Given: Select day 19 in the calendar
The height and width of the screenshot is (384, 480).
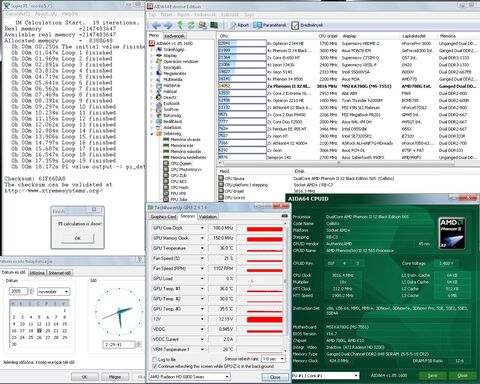Looking at the screenshot, I should click(39, 331).
